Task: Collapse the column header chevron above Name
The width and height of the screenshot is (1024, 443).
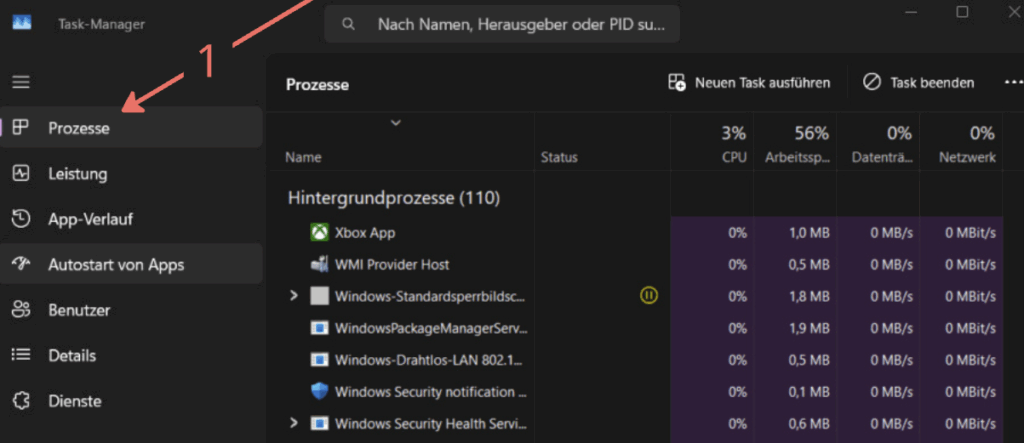Action: [395, 122]
